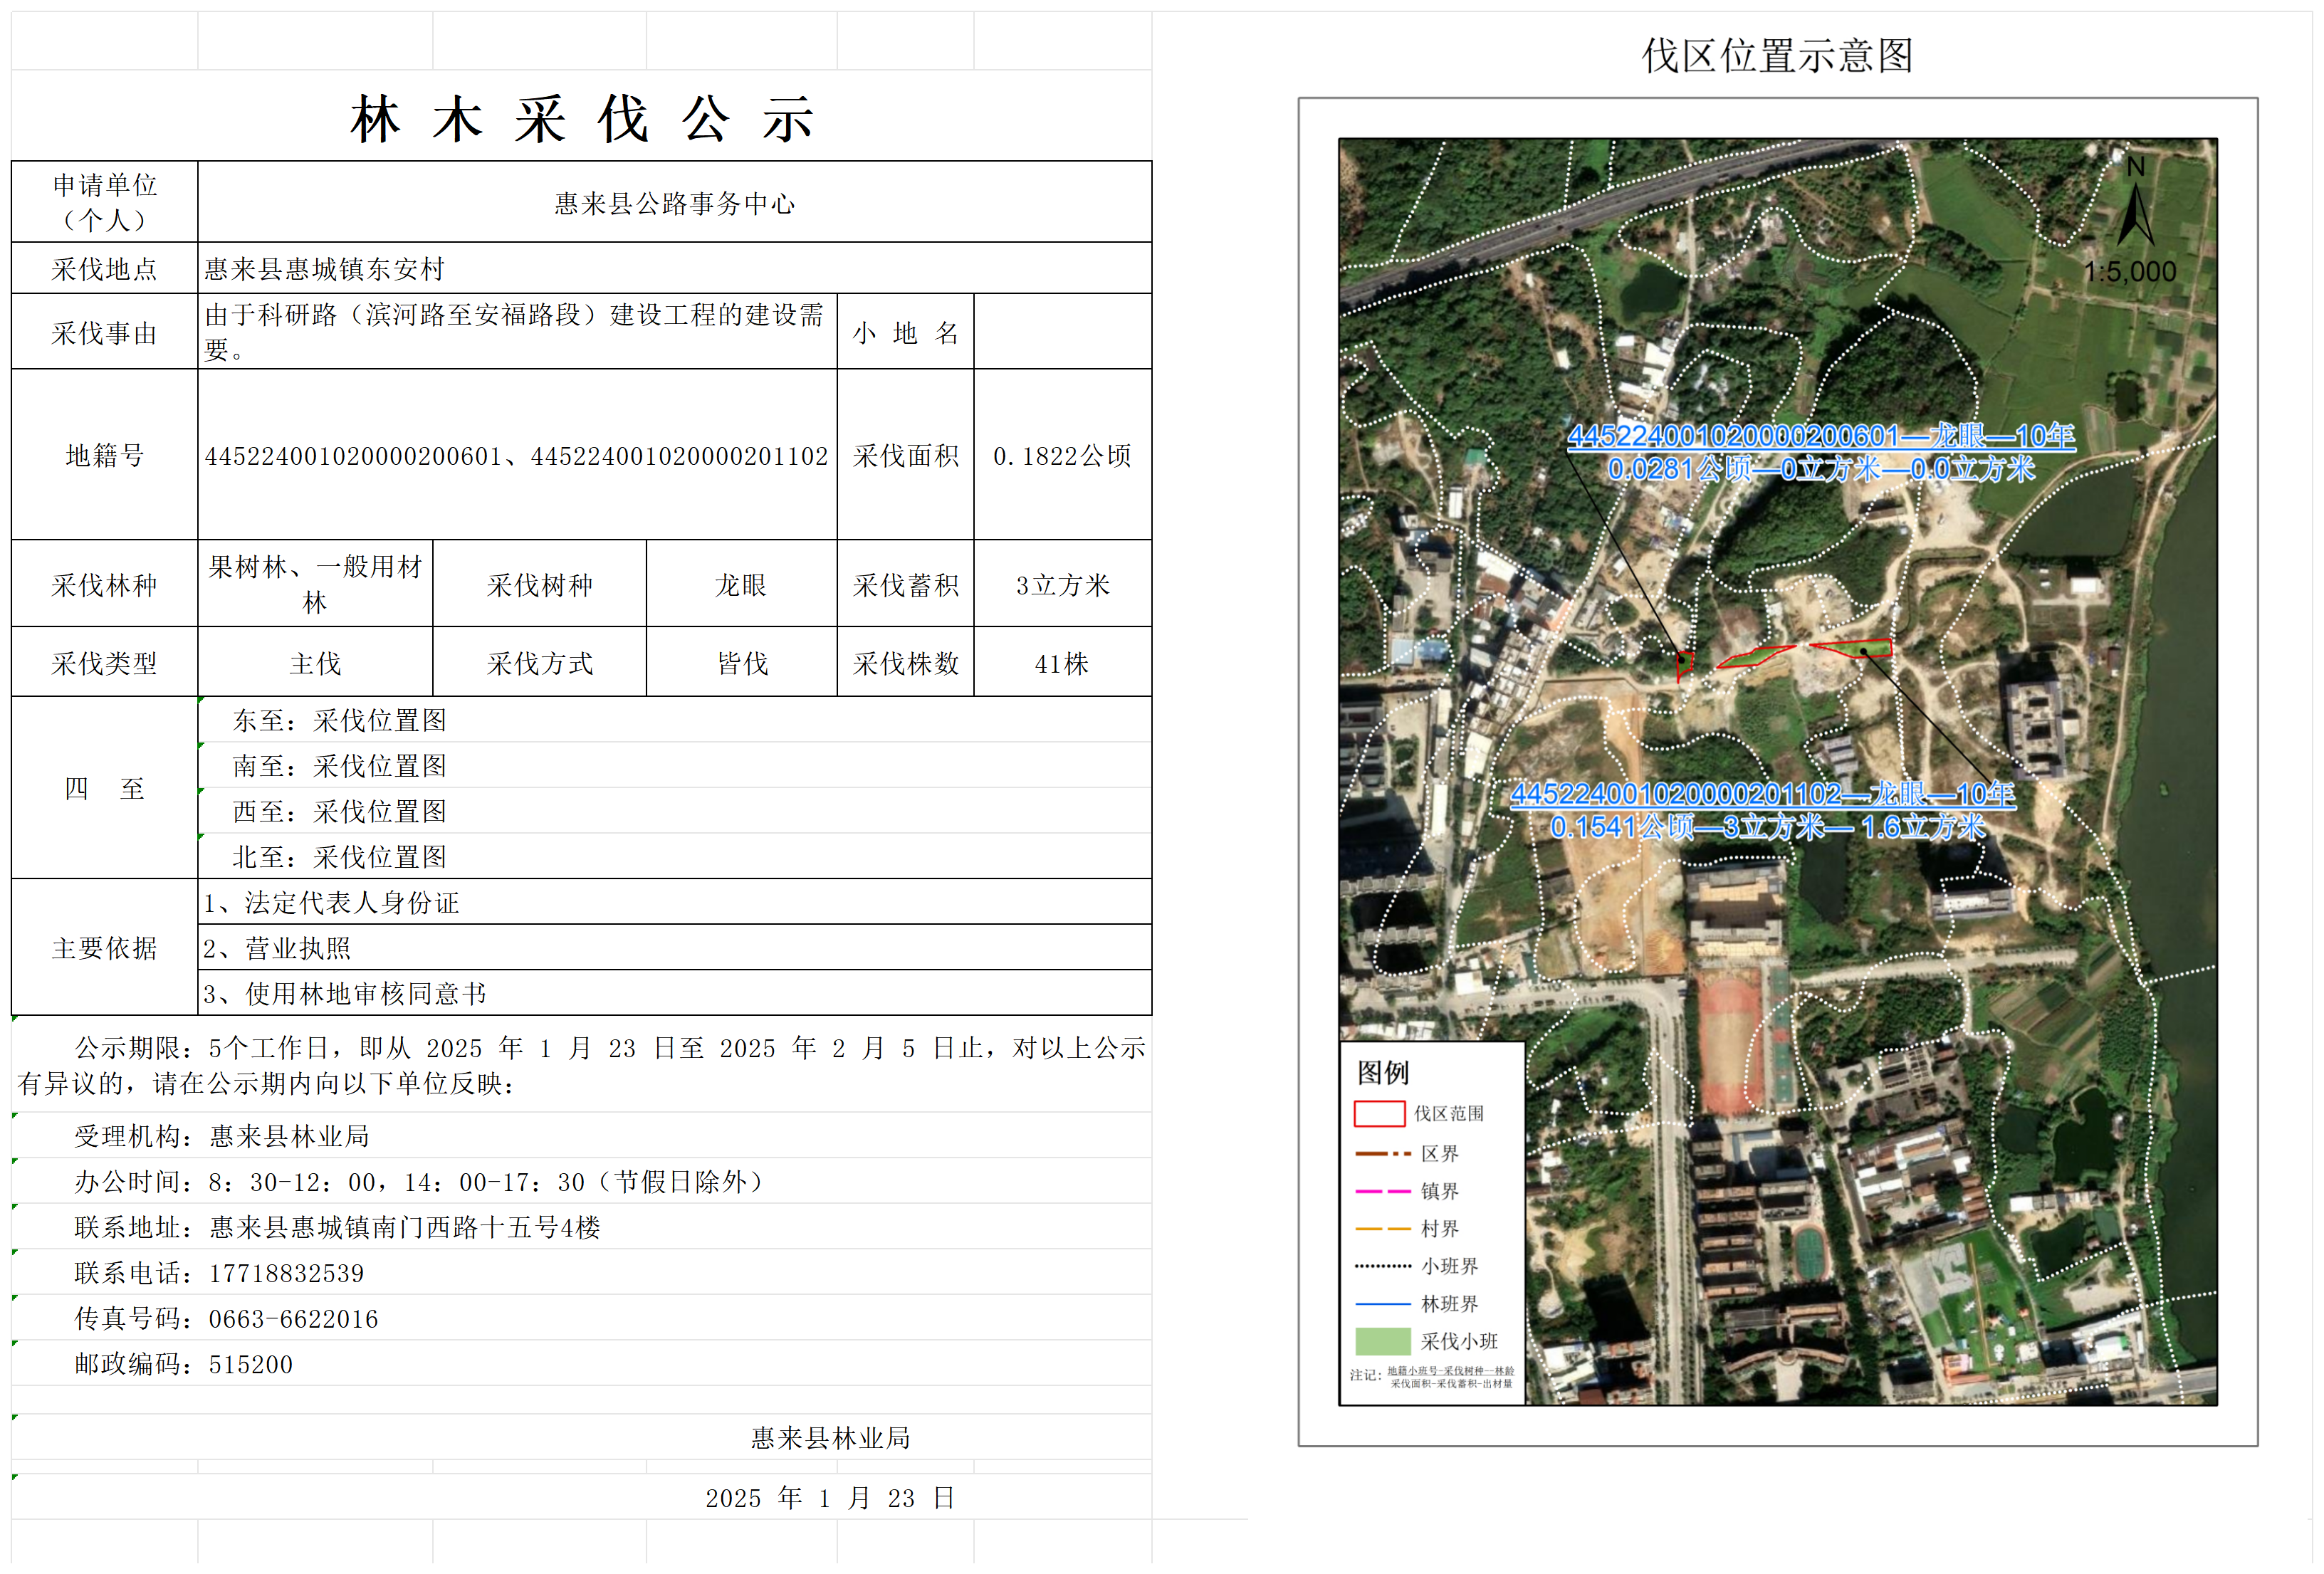
Task: Click the magenta 镇界 legend line symbol
Action: (1383, 1191)
